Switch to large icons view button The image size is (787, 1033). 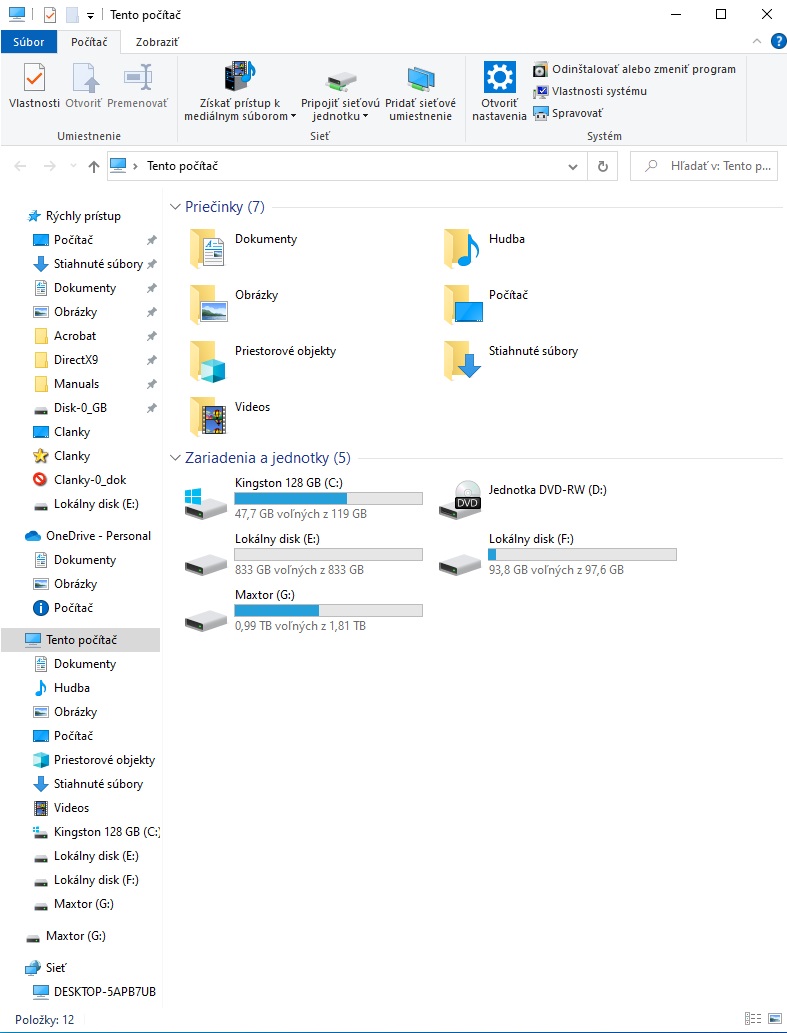(x=774, y=1019)
